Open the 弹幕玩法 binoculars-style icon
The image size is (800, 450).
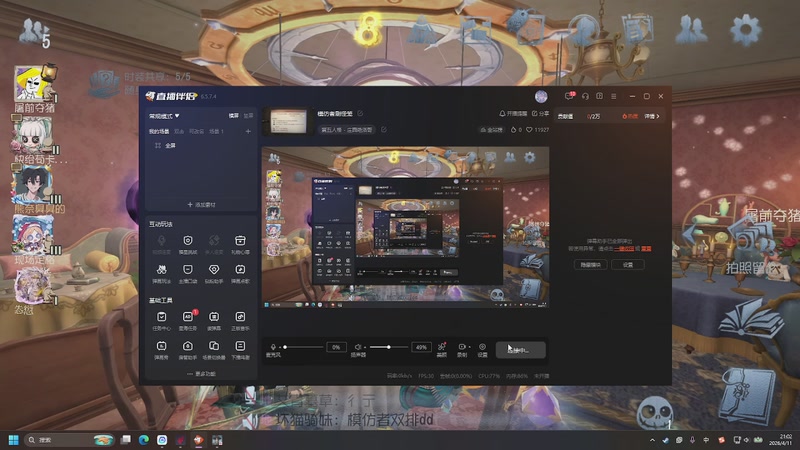click(x=161, y=270)
